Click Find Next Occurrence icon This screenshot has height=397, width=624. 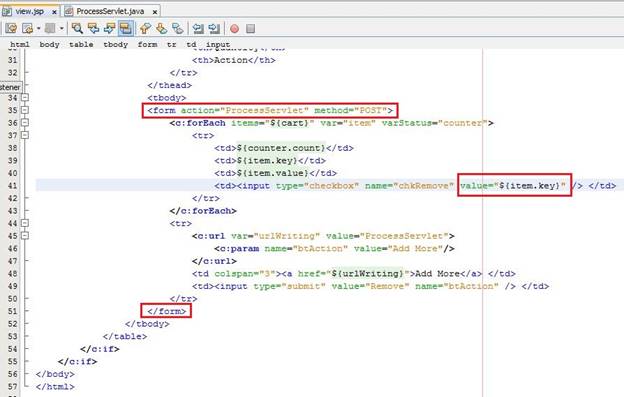(x=109, y=28)
